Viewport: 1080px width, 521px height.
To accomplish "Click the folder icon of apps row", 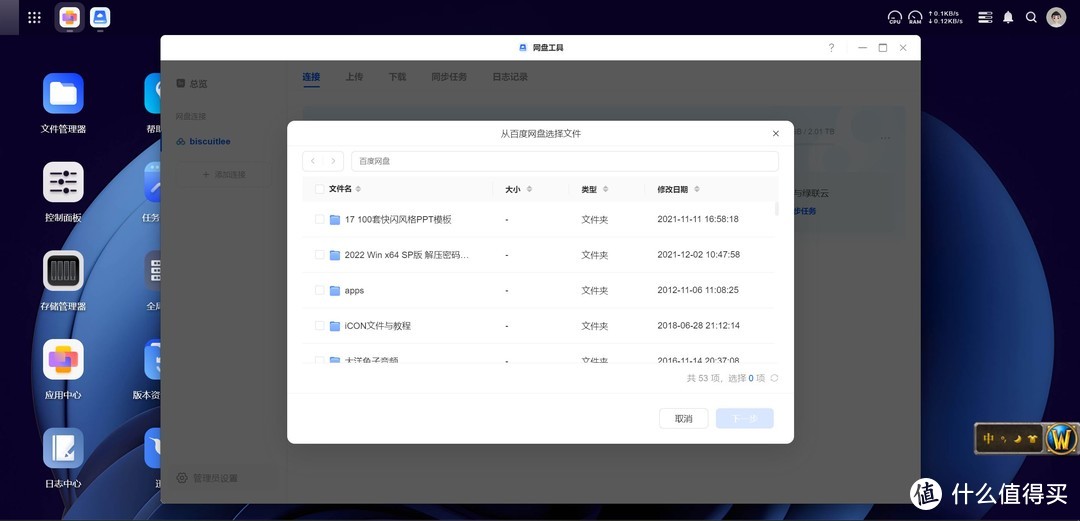I will point(335,291).
